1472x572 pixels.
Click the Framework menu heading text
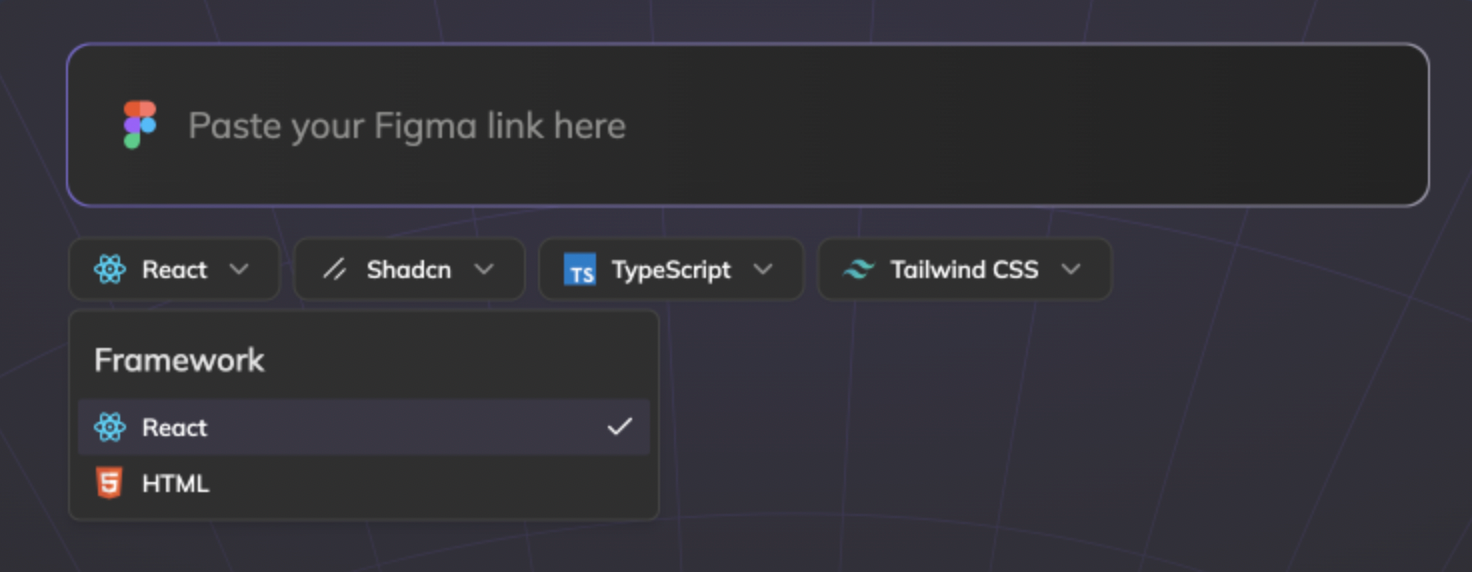pyautogui.click(x=179, y=360)
